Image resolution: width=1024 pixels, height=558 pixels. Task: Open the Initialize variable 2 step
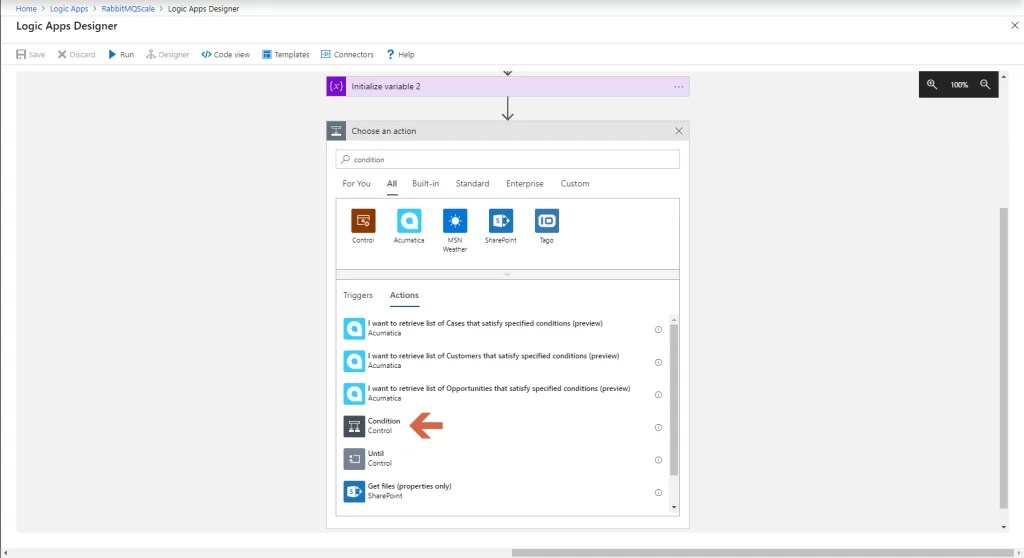click(507, 86)
